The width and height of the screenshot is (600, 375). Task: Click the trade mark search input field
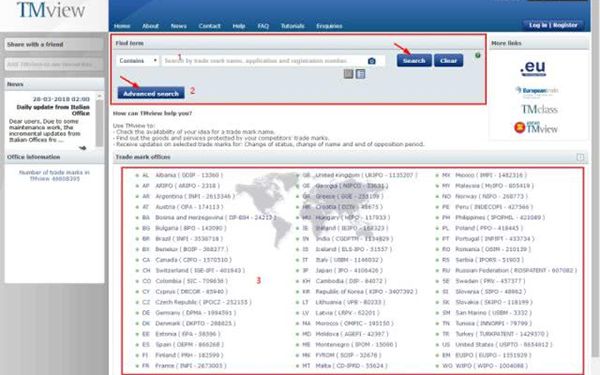264,61
